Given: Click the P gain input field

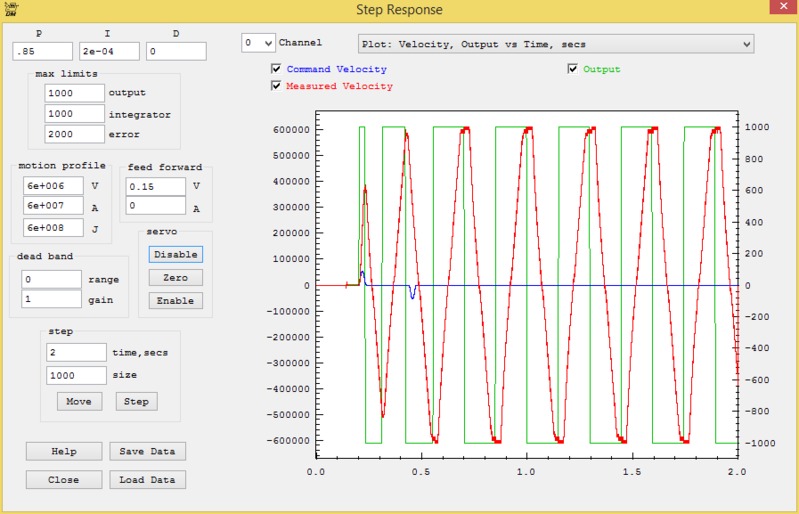Looking at the screenshot, I should click(43, 51).
